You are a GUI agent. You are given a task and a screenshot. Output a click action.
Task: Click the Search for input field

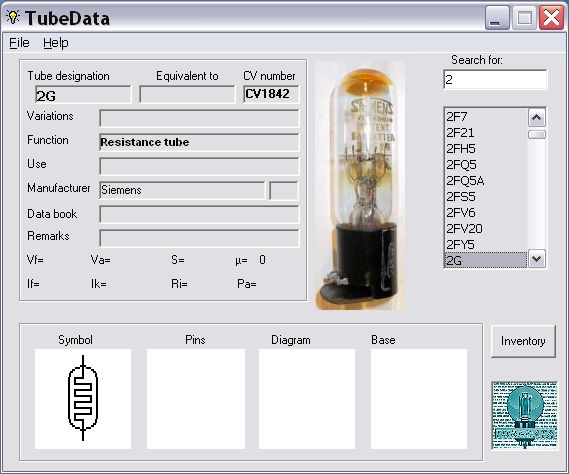495,79
